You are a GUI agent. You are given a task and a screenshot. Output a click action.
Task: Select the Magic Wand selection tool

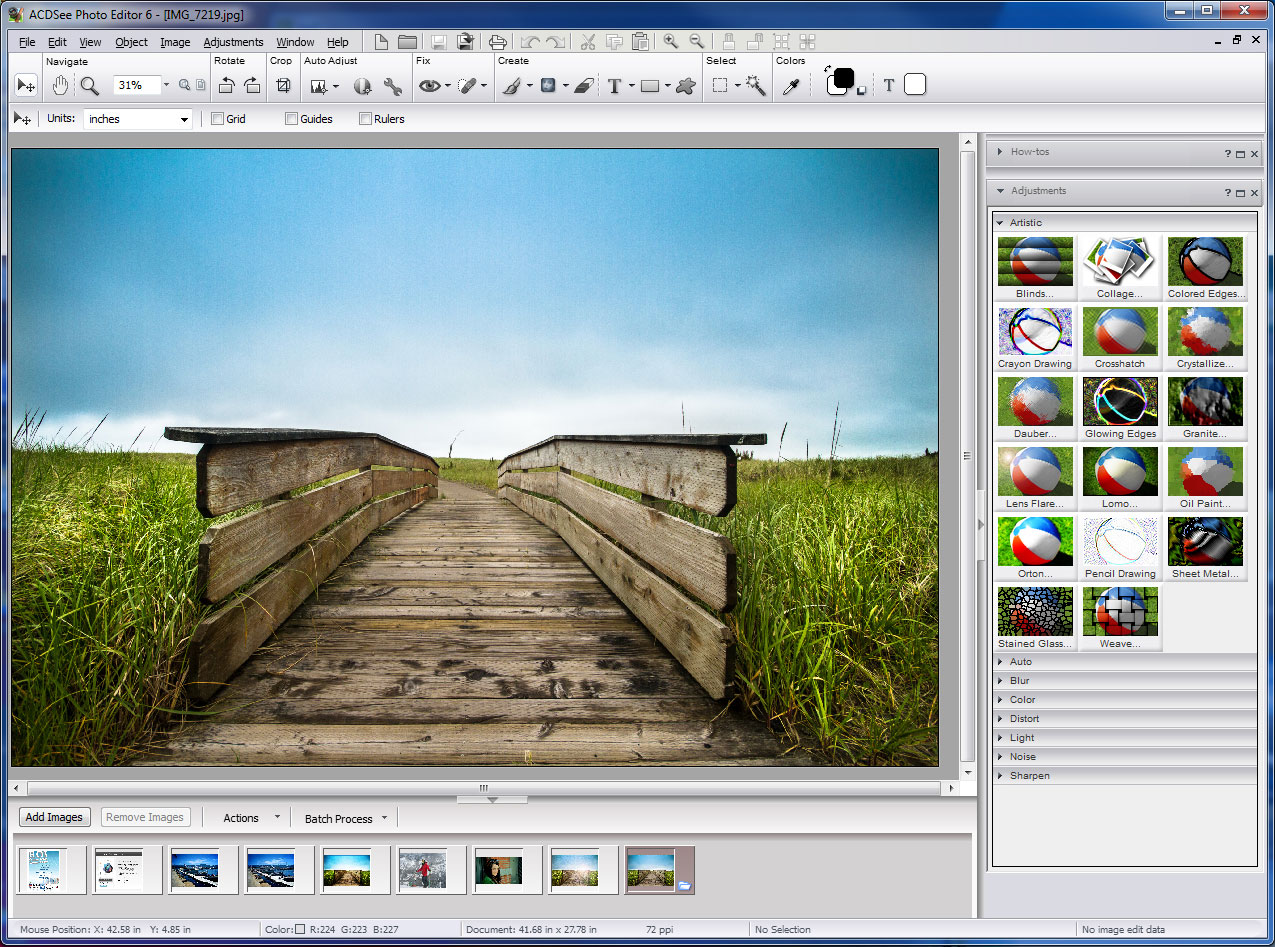(756, 86)
